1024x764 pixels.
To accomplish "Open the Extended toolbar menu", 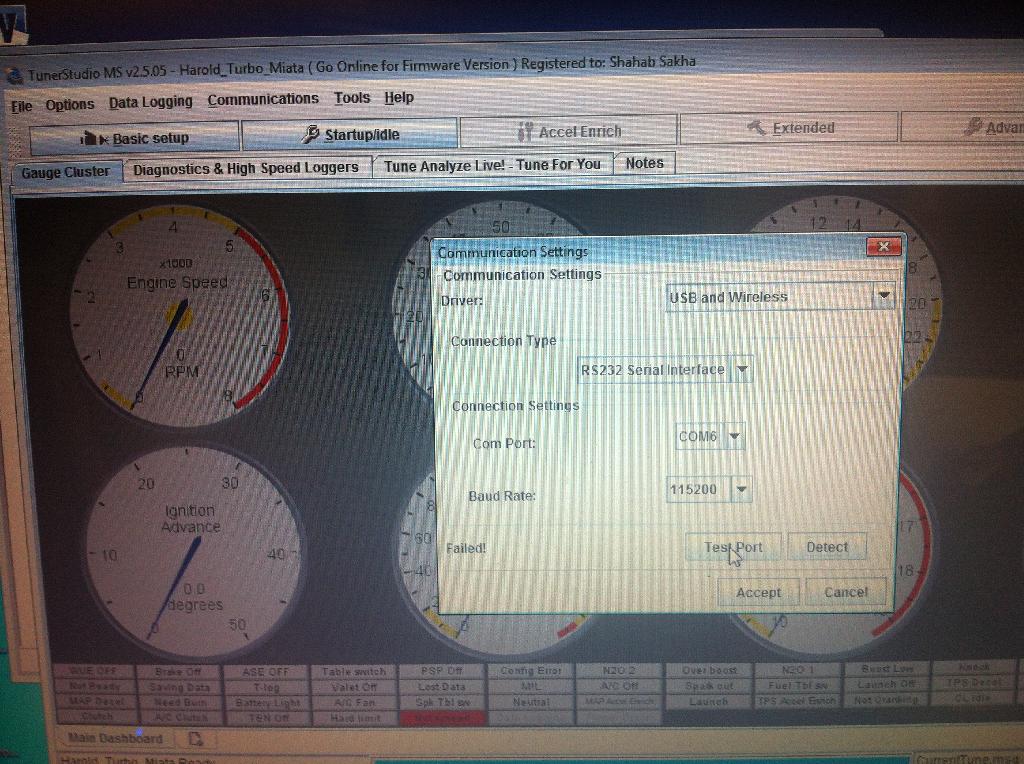I will pyautogui.click(x=790, y=127).
